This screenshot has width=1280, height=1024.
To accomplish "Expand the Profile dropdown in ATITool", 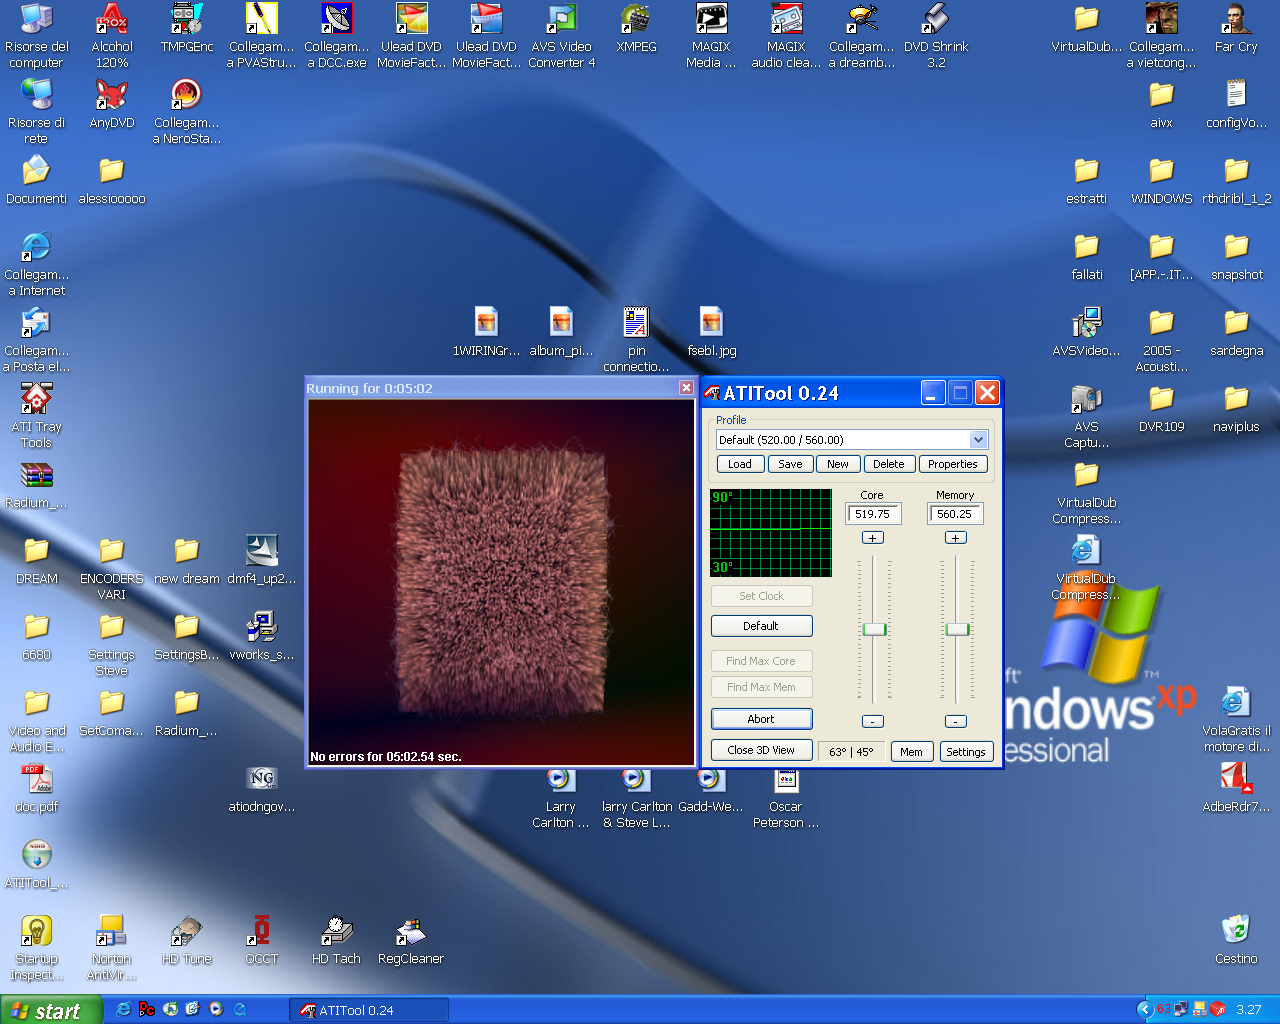I will pos(978,440).
